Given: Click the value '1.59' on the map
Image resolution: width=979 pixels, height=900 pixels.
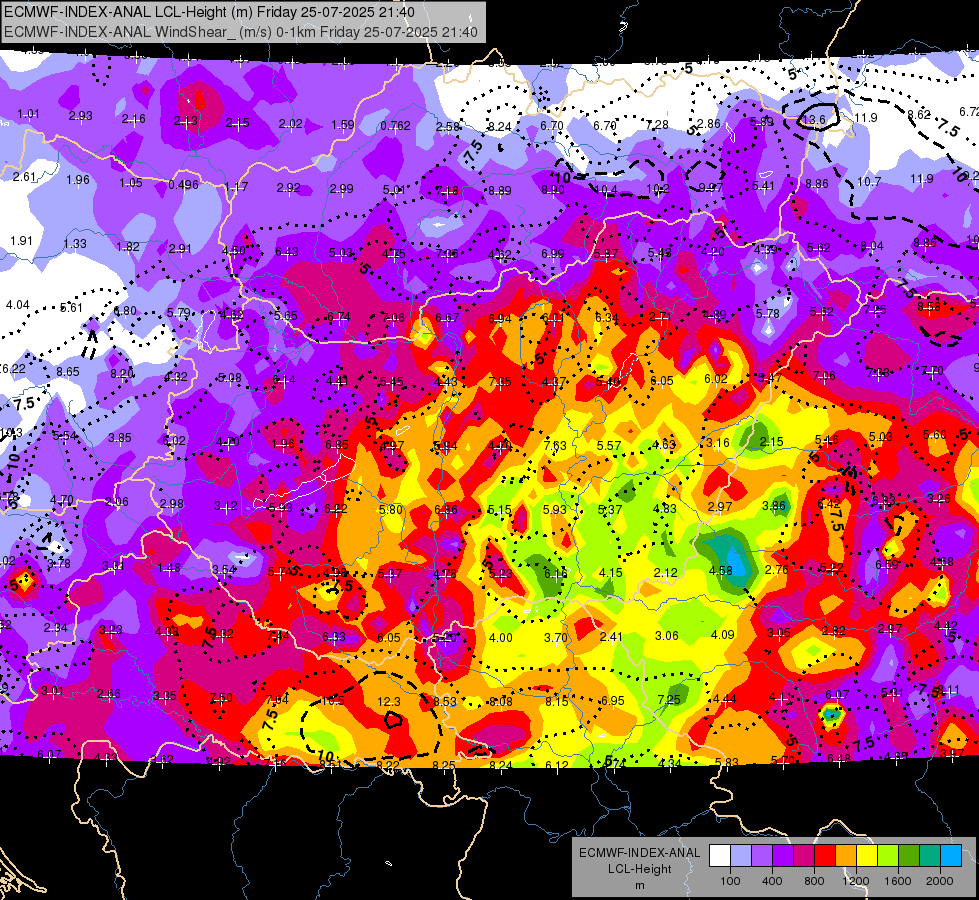Looking at the screenshot, I should [343, 125].
